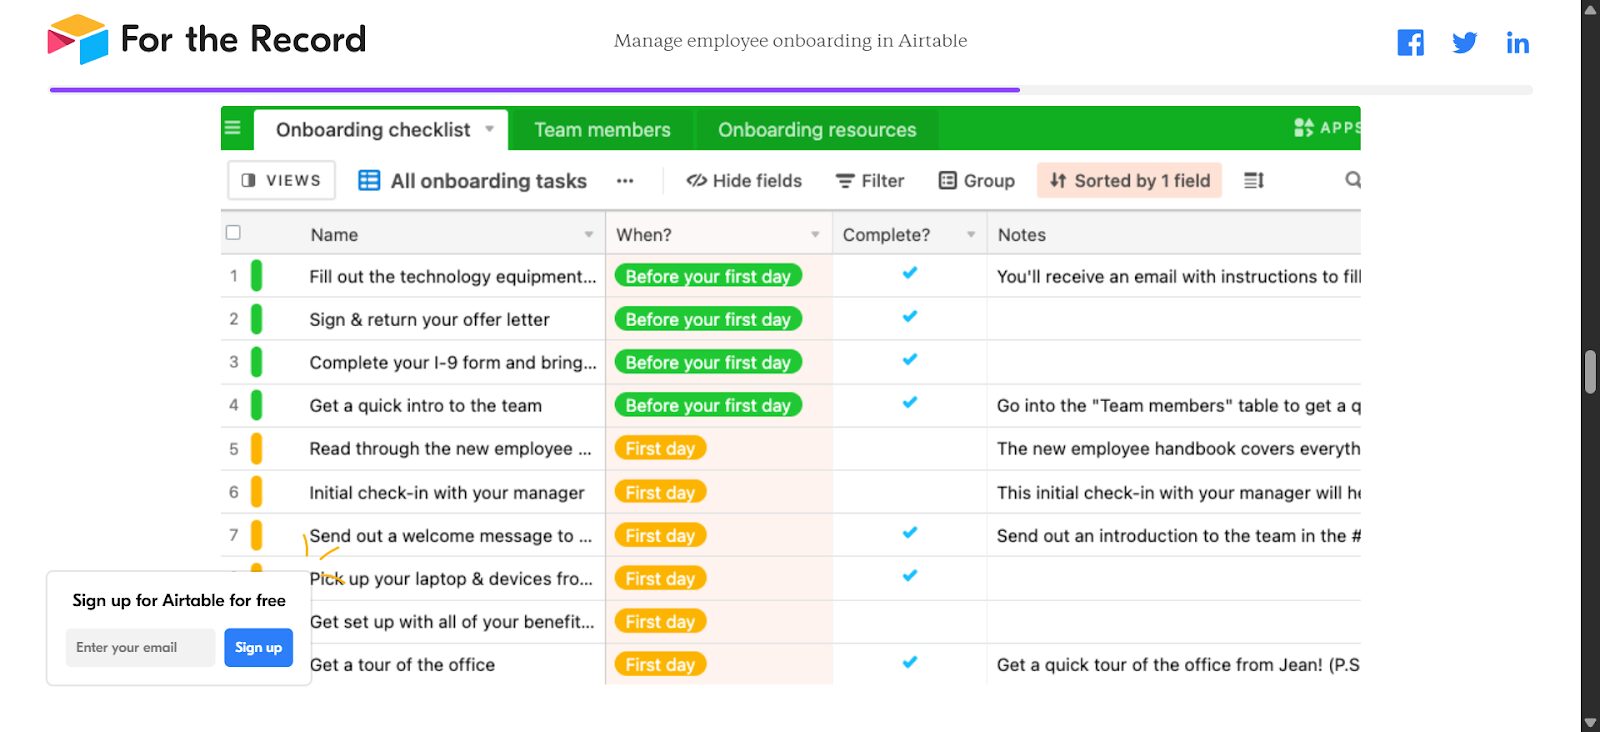Open the Filter option

[x=870, y=181]
